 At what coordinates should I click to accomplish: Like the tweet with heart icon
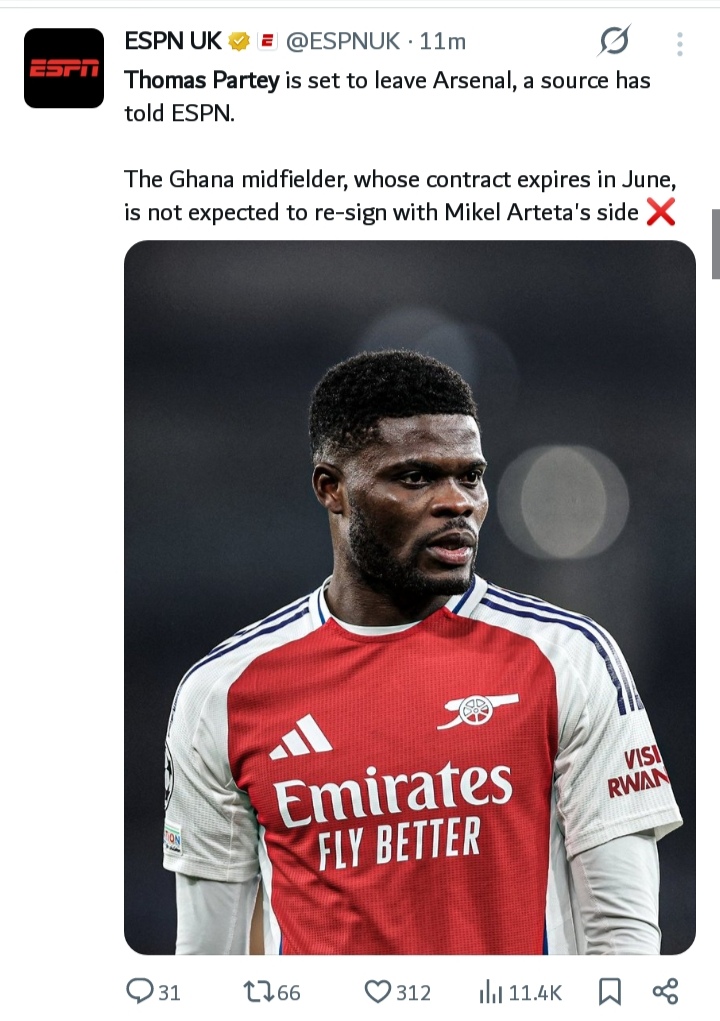pos(377,992)
